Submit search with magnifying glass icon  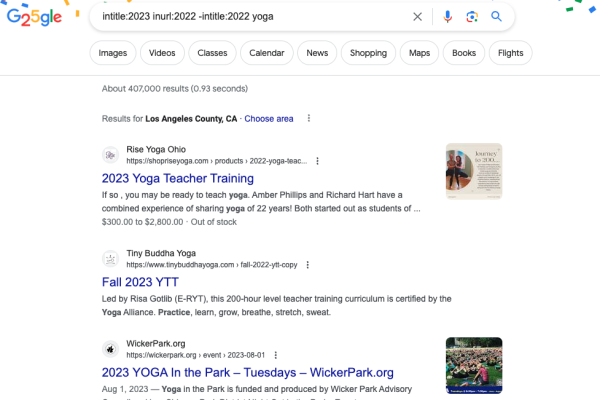496,16
